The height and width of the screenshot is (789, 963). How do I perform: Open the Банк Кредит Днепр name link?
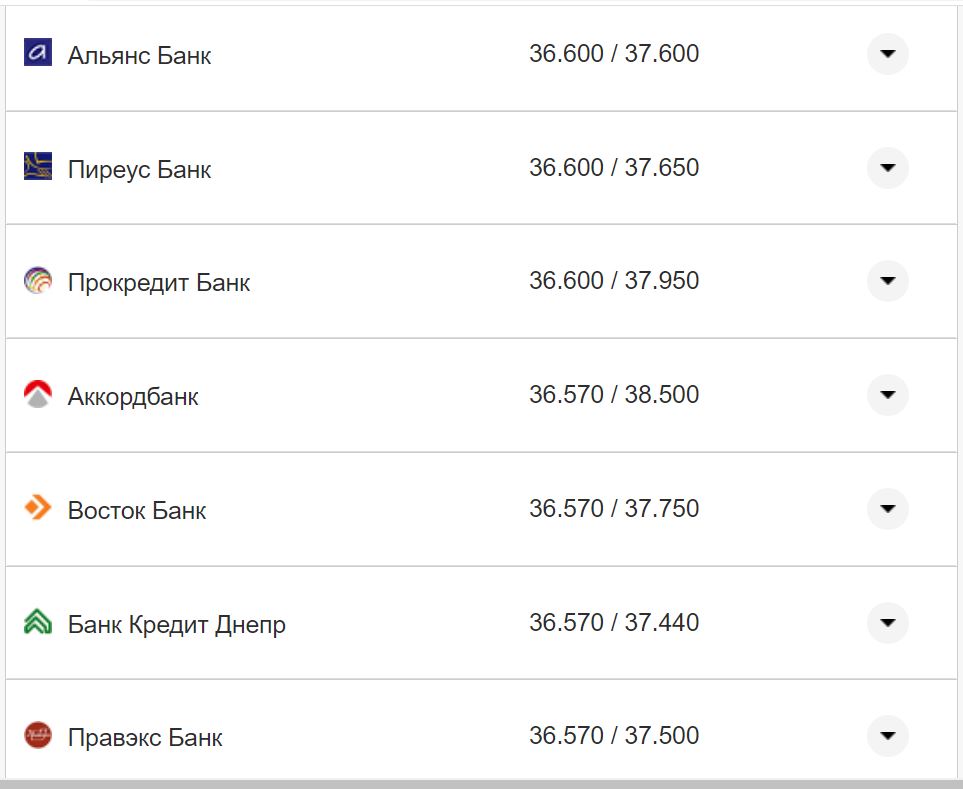[176, 623]
